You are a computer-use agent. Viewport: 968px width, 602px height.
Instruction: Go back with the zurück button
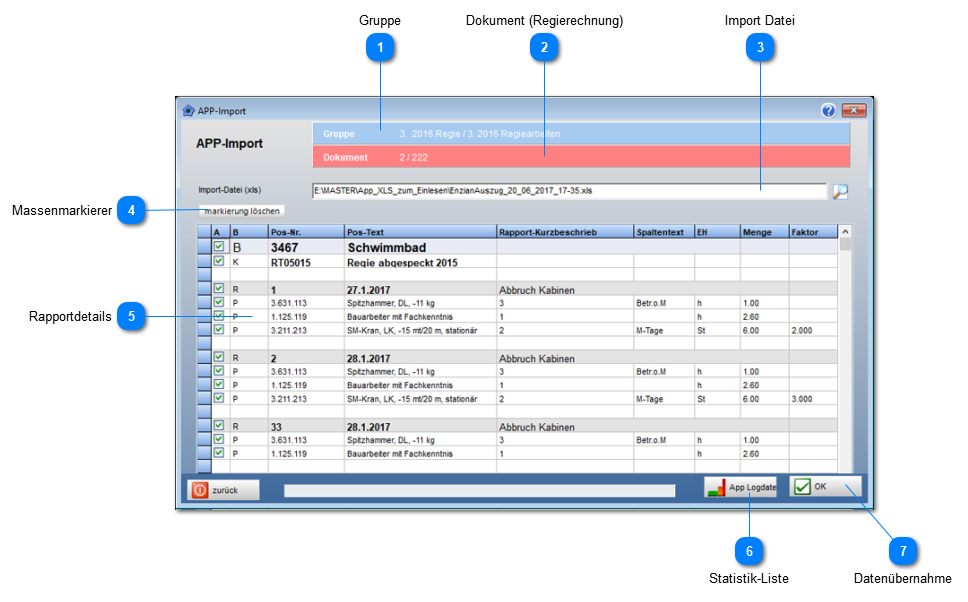pos(223,490)
